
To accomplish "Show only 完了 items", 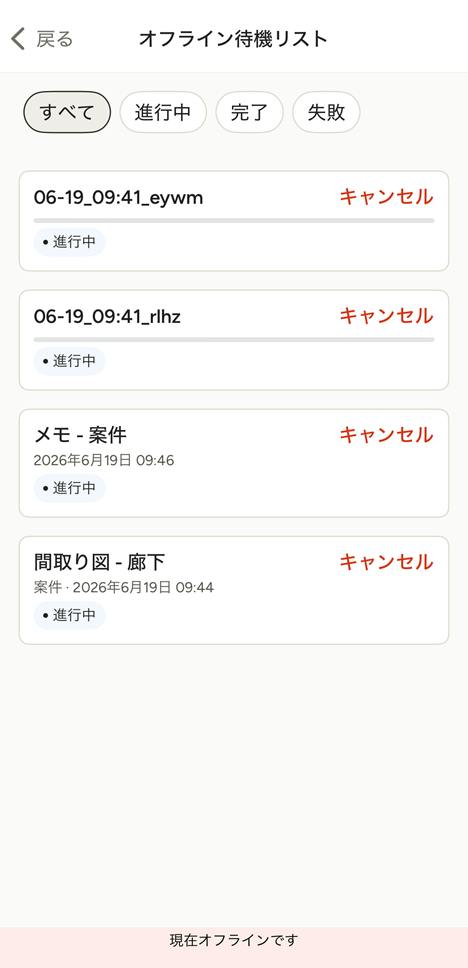I will click(249, 112).
